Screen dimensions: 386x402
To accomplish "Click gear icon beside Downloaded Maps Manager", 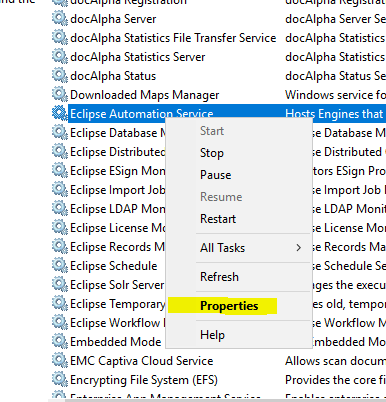I will pyautogui.click(x=60, y=95).
